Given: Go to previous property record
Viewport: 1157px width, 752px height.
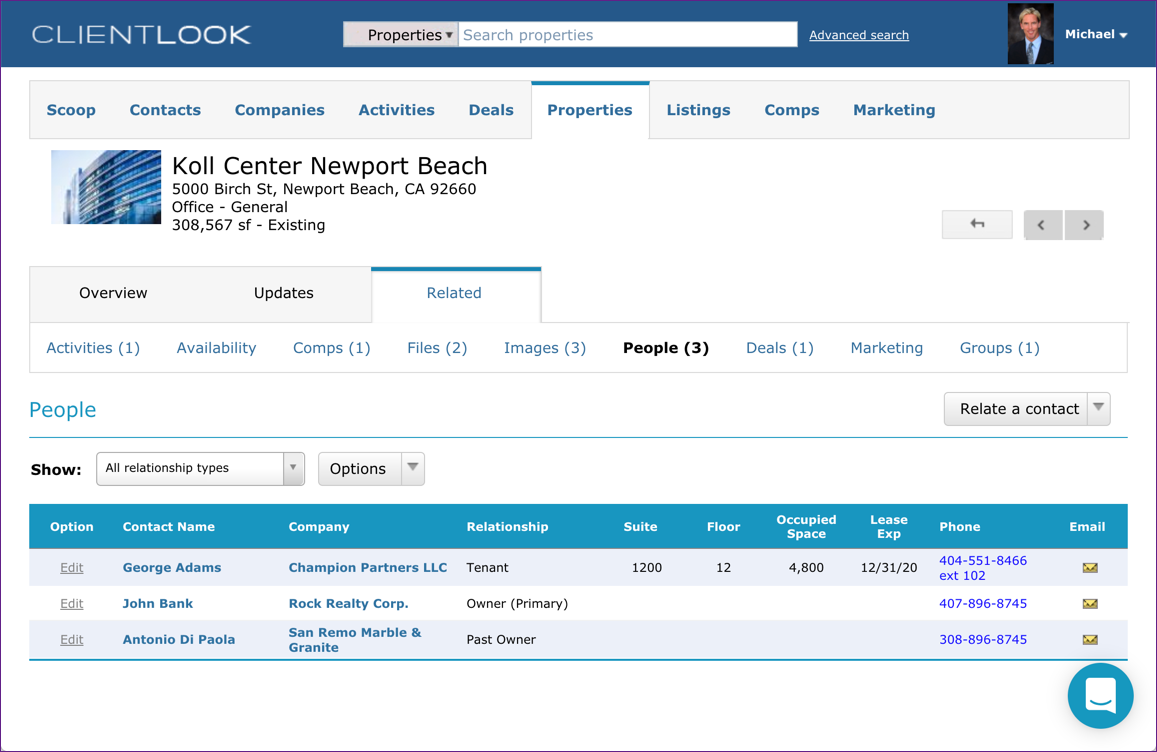Looking at the screenshot, I should (1043, 225).
